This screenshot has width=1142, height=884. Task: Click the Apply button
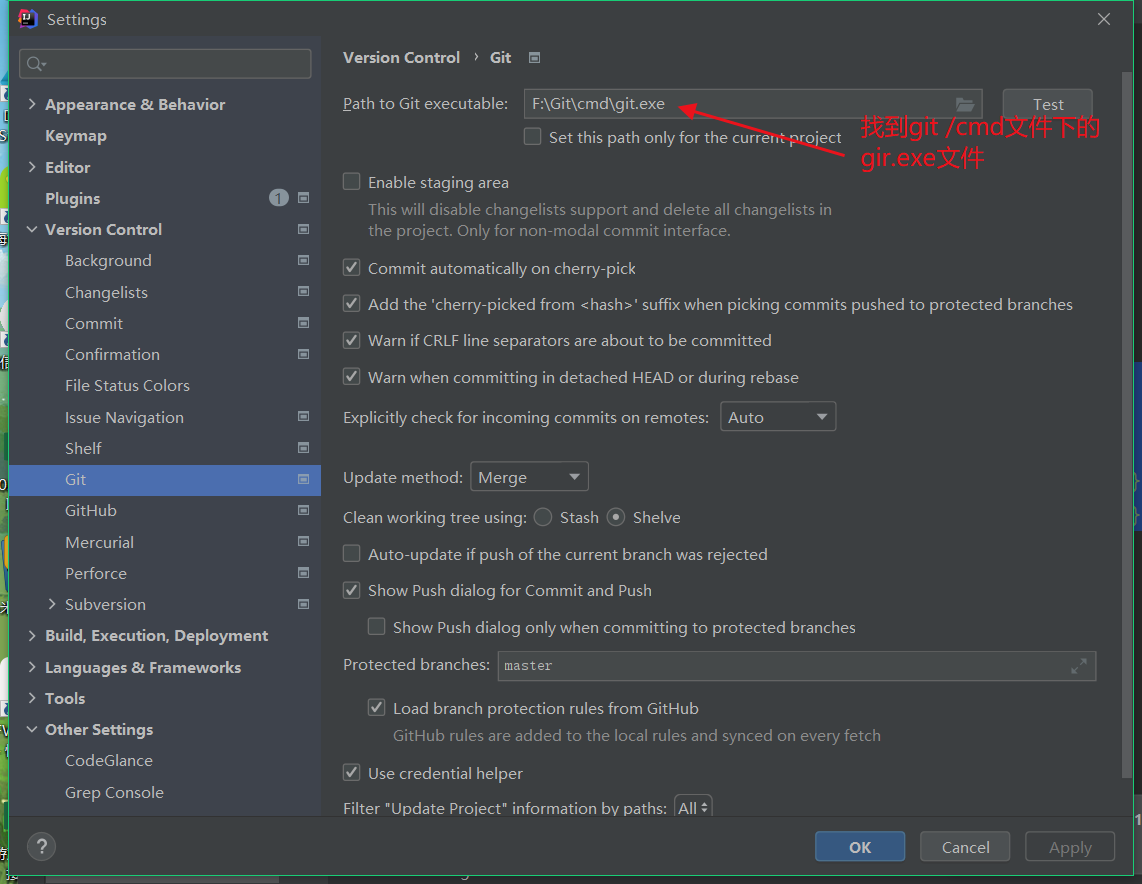pos(1070,847)
